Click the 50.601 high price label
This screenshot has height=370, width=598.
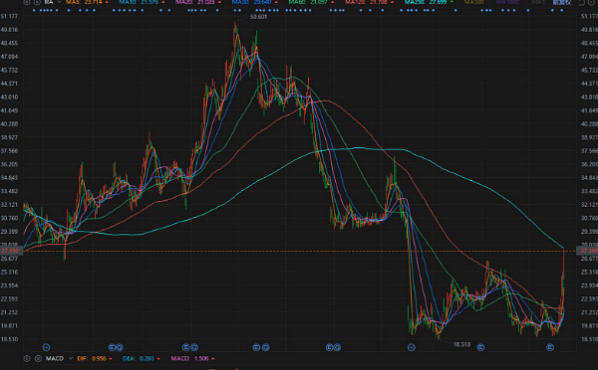pyautogui.click(x=259, y=17)
